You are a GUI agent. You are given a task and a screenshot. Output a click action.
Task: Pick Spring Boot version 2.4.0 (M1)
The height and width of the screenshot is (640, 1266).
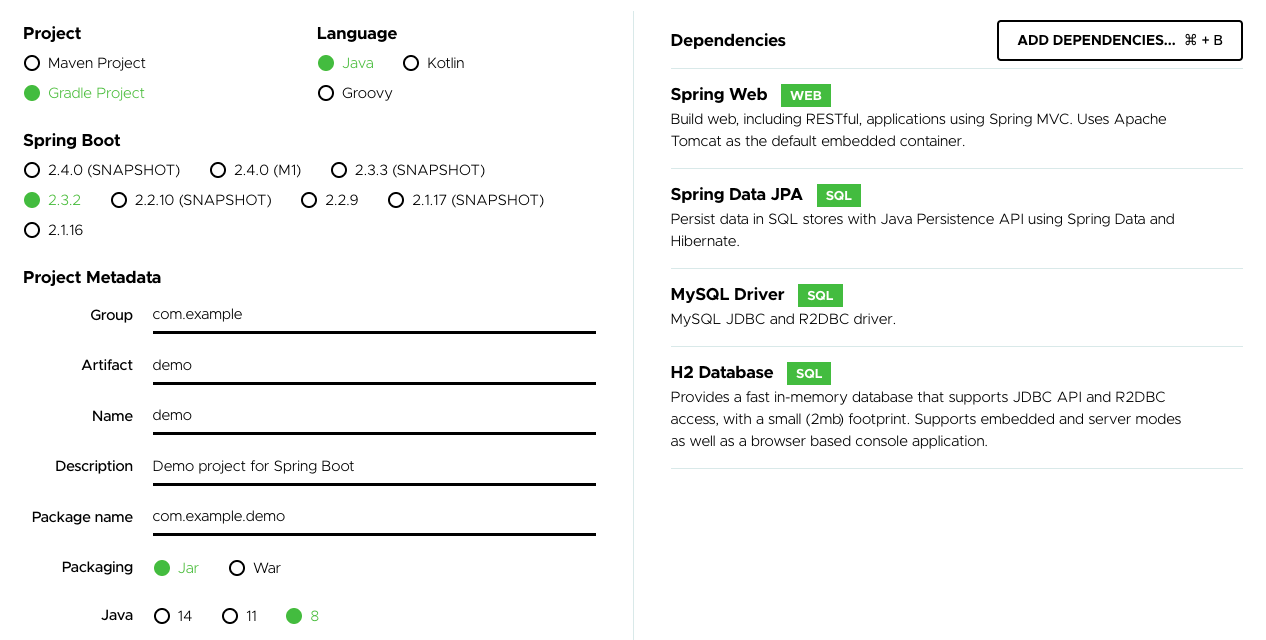point(218,170)
